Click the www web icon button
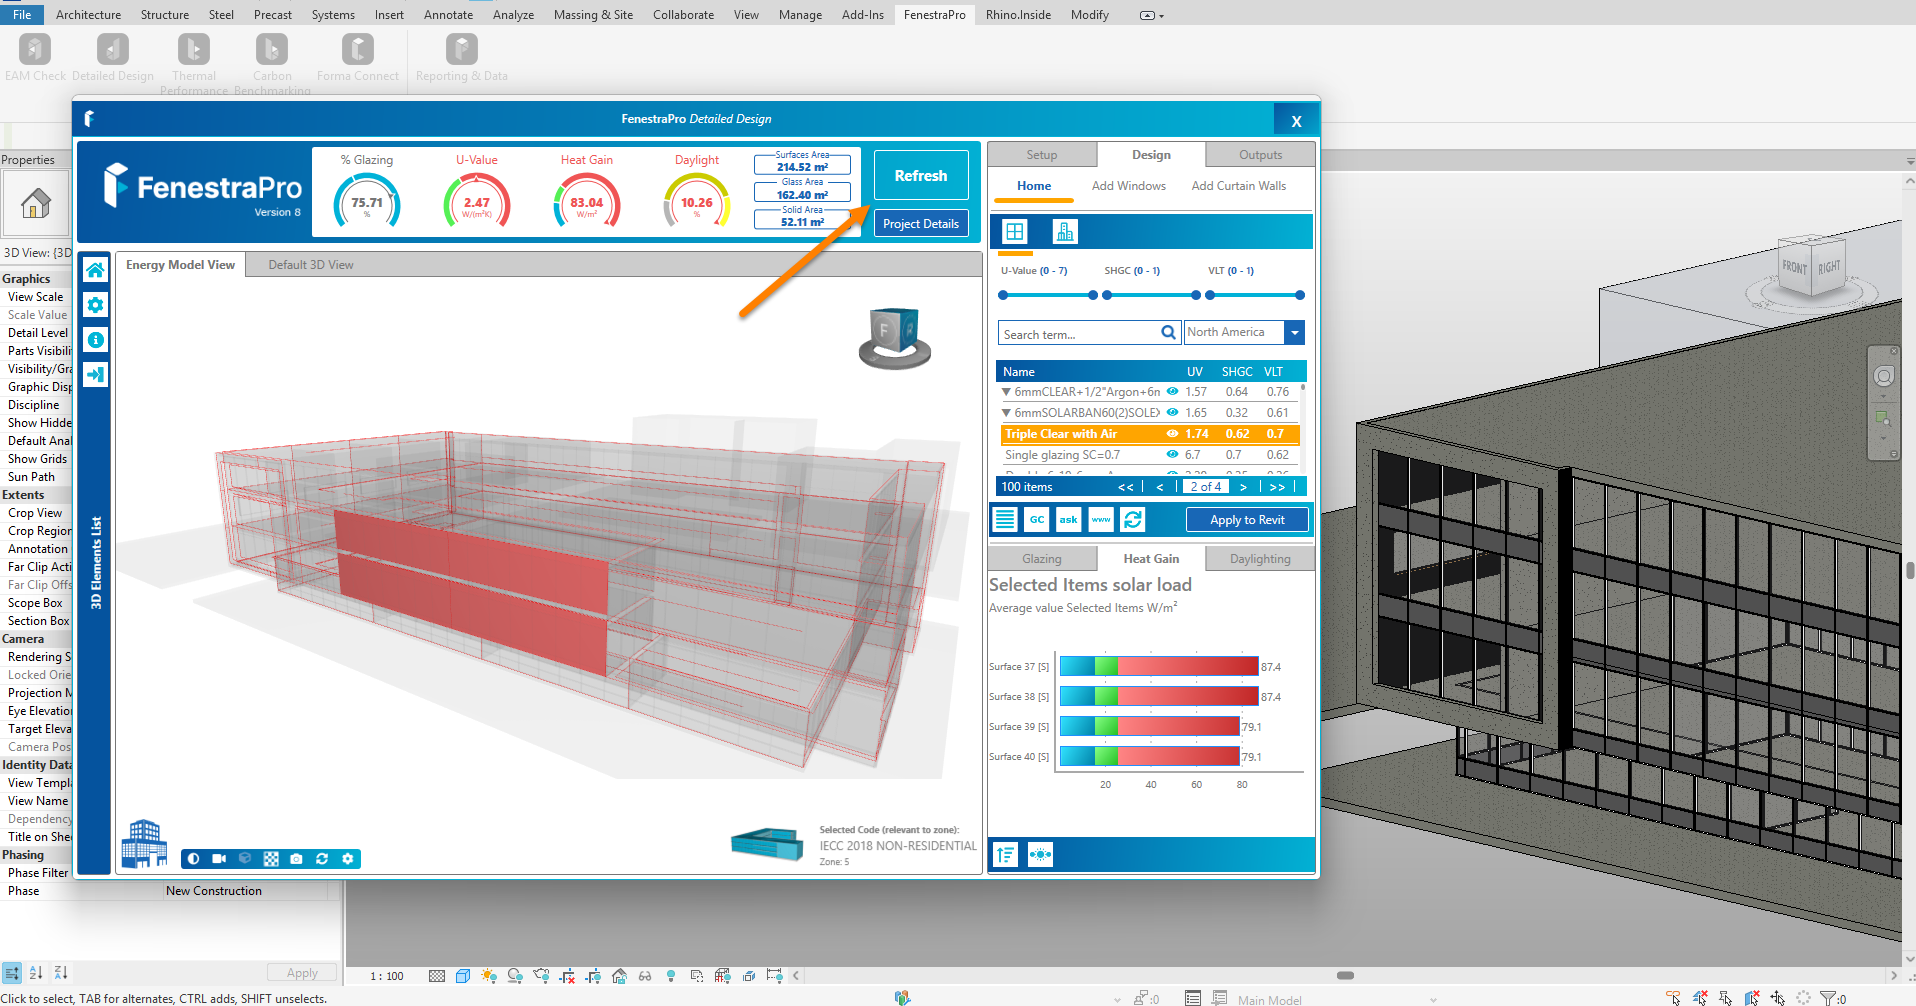This screenshot has height=1006, width=1916. pos(1101,519)
